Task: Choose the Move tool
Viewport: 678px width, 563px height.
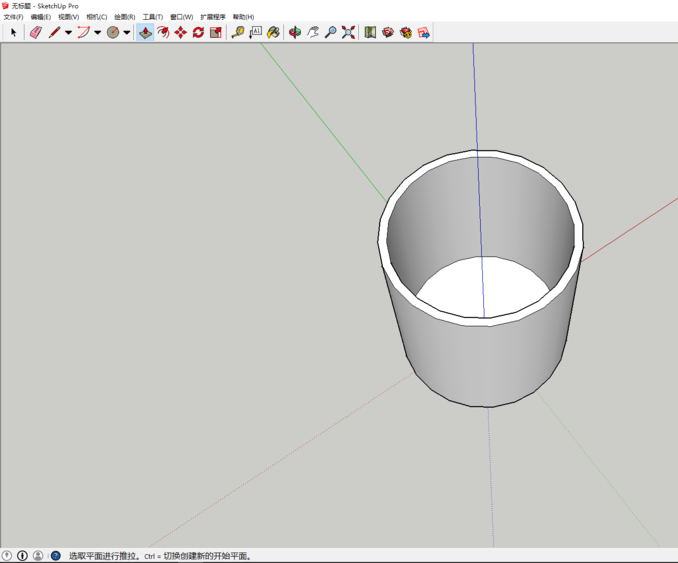Action: point(181,32)
